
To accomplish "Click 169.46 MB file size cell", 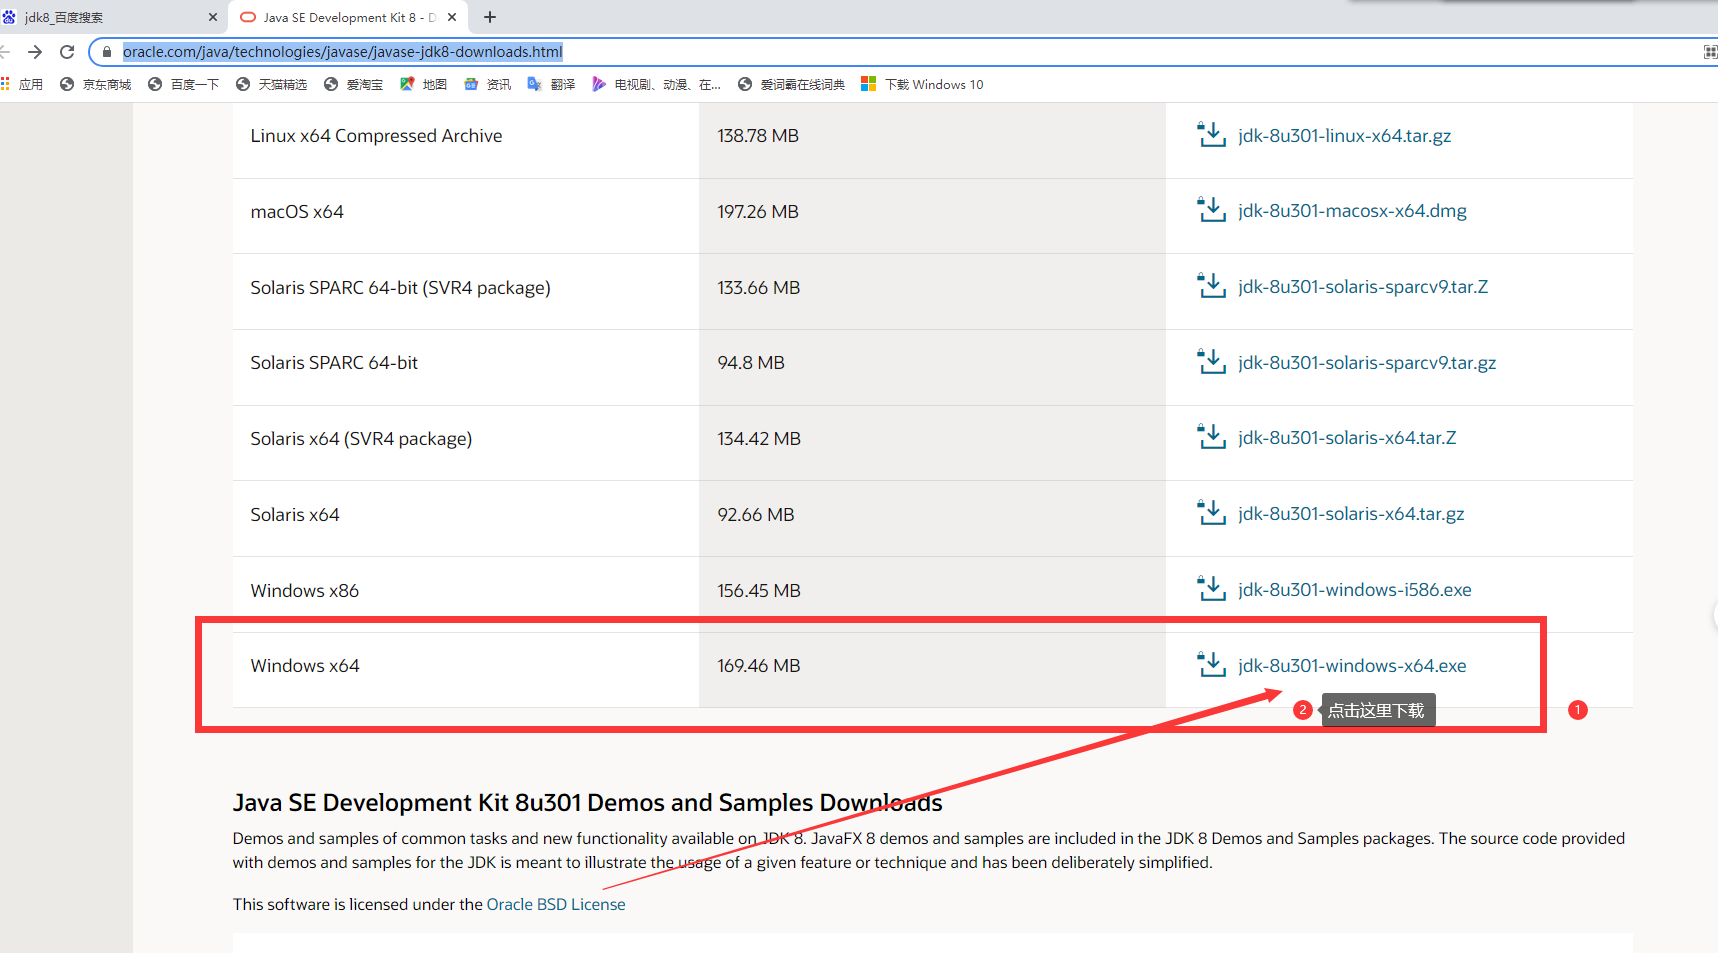I will (x=759, y=666).
